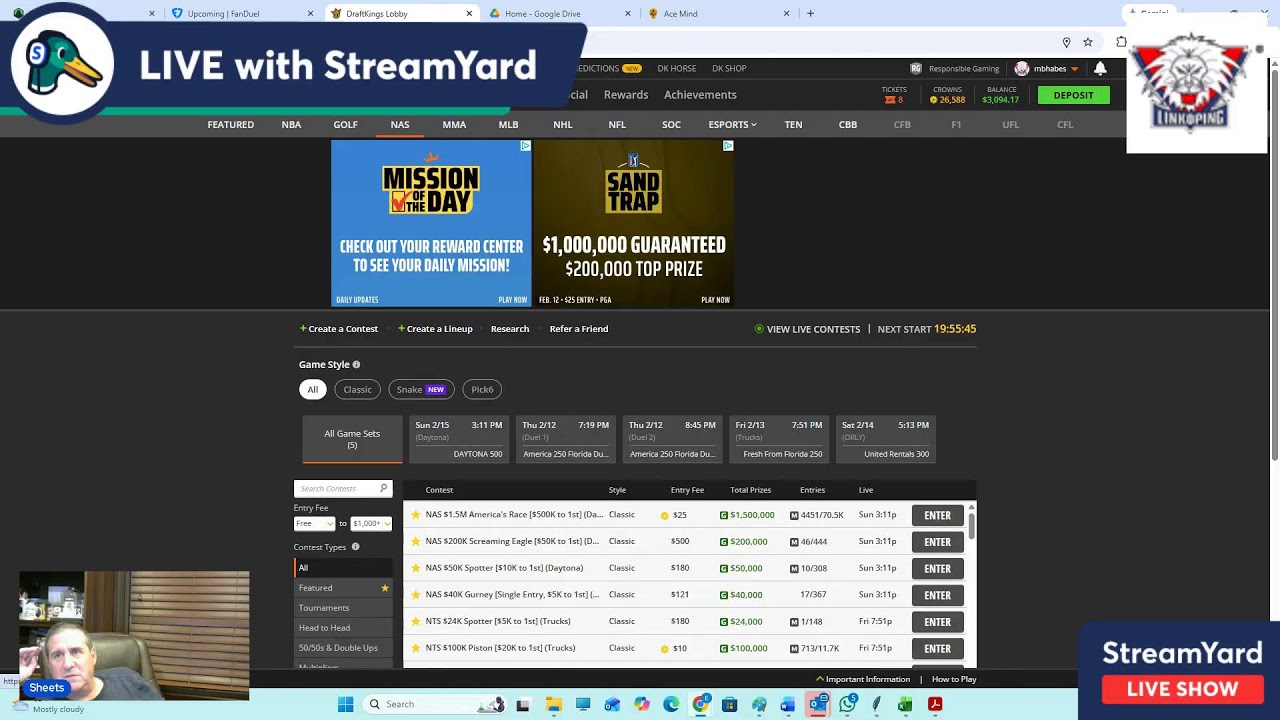This screenshot has width=1280, height=720.
Task: Open the Windows Start menu
Action: tap(345, 704)
